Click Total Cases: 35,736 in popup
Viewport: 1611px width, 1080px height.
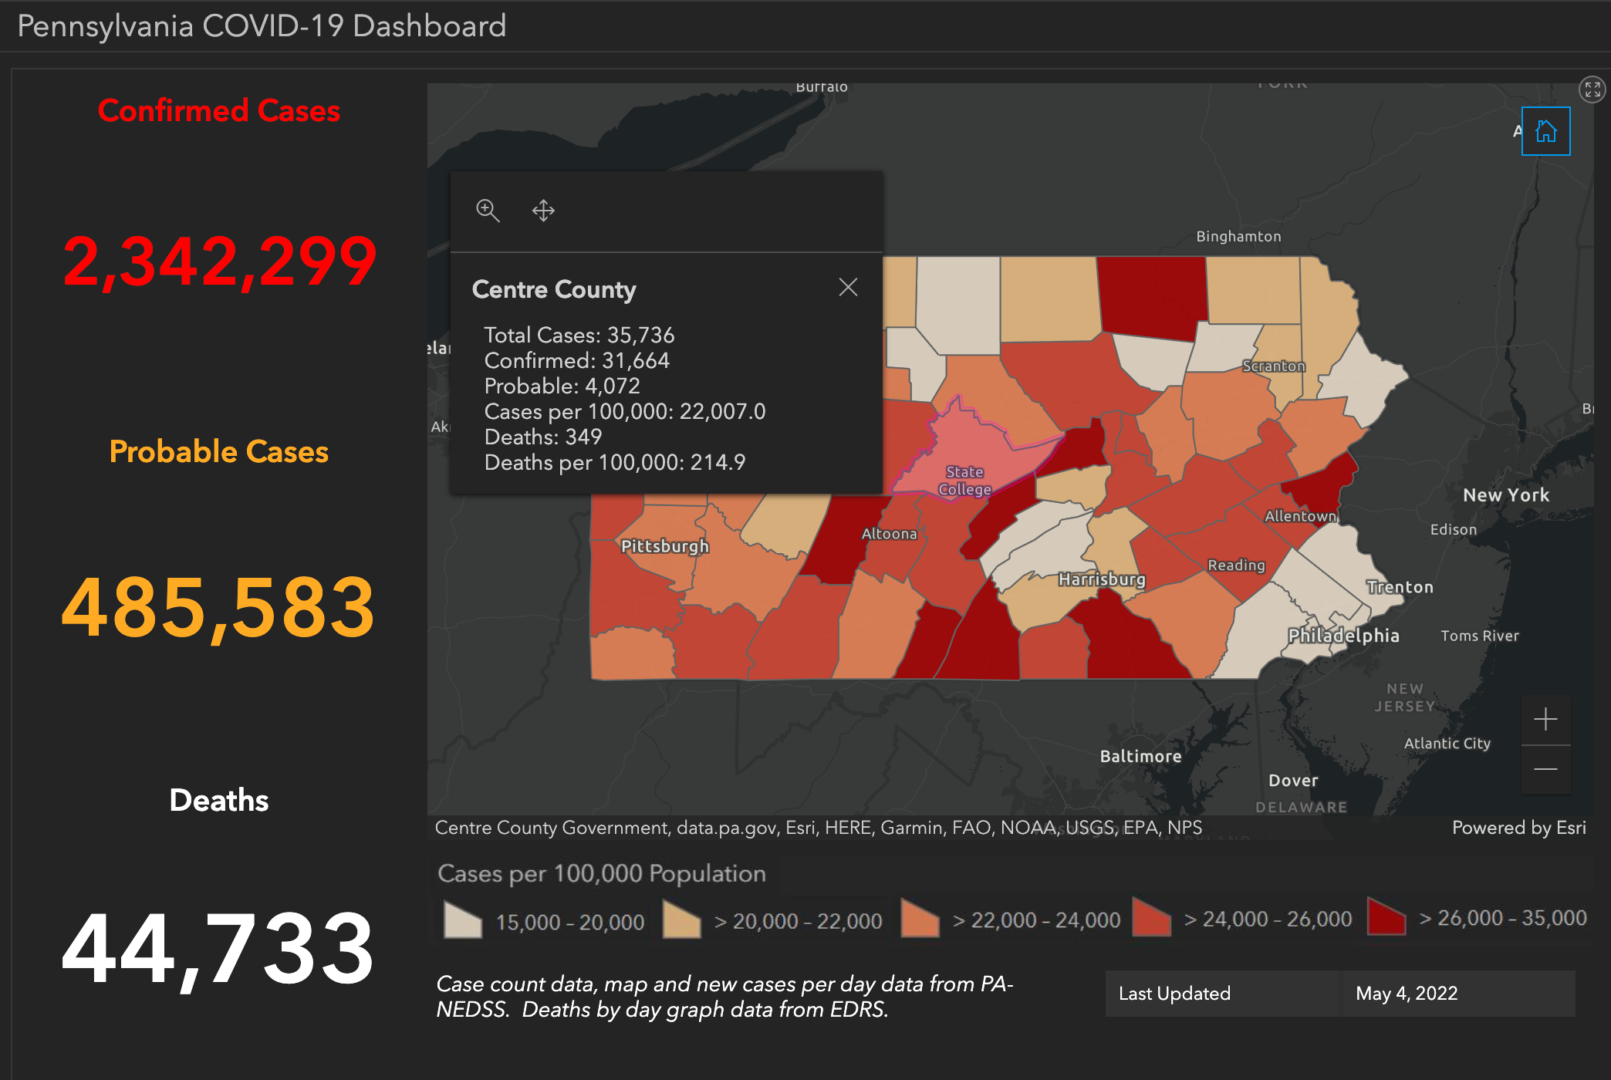[x=579, y=335]
